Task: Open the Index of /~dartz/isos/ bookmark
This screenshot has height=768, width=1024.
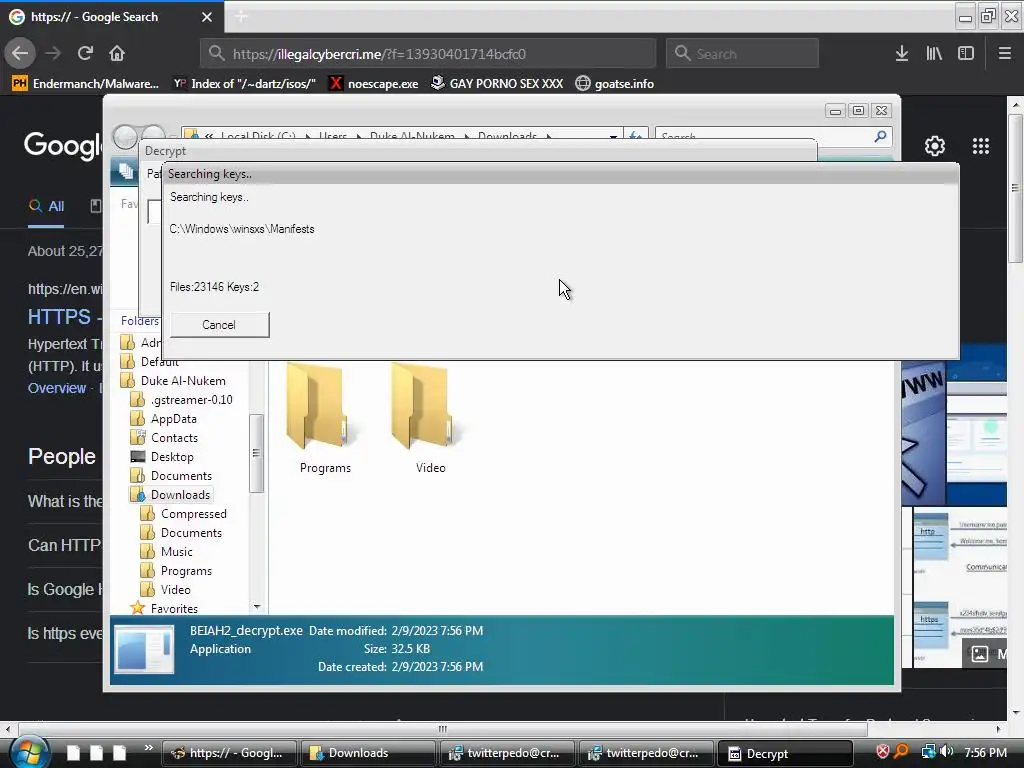Action: 244,84
